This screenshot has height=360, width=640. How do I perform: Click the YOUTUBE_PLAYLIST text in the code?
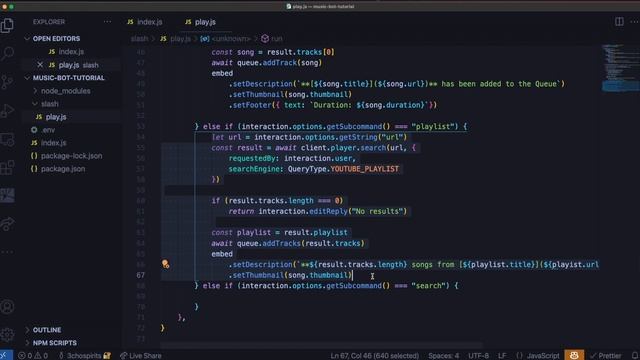(x=364, y=169)
